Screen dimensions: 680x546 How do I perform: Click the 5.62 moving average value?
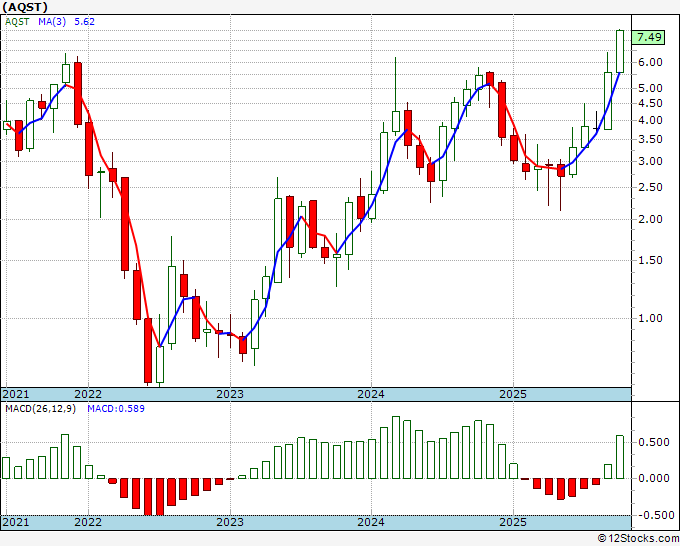(84, 22)
